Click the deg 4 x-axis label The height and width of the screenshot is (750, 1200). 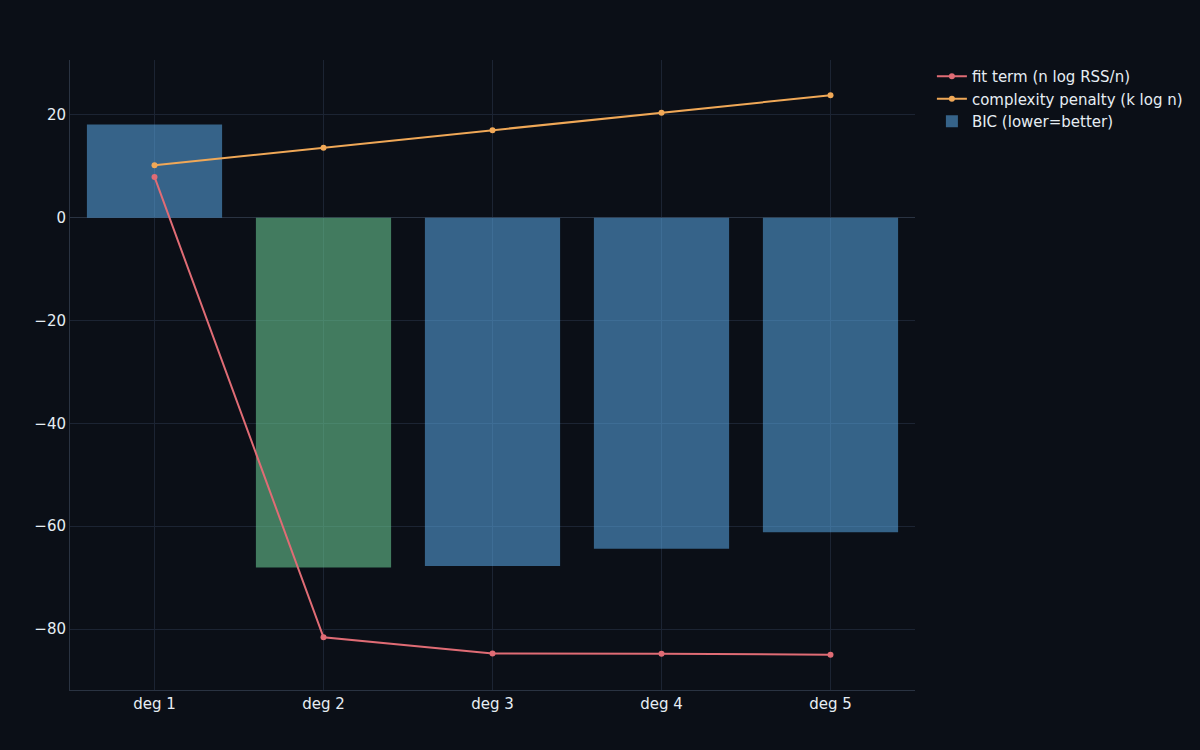661,704
